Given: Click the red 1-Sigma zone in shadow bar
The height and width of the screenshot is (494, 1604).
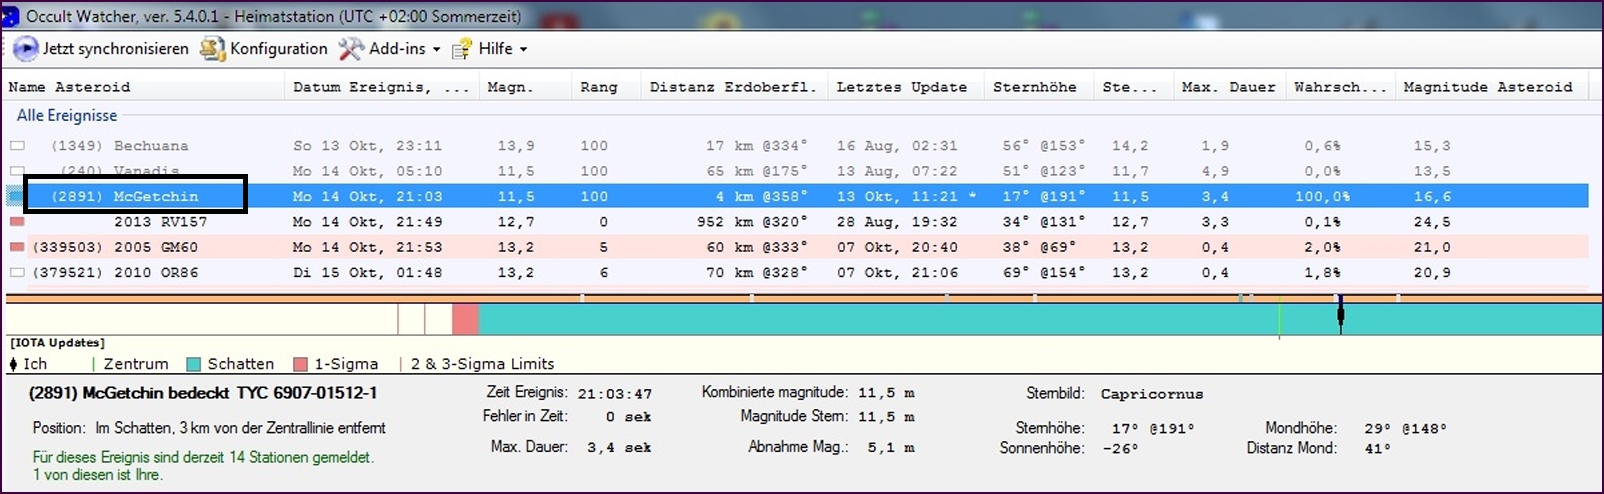Looking at the screenshot, I should (x=465, y=319).
